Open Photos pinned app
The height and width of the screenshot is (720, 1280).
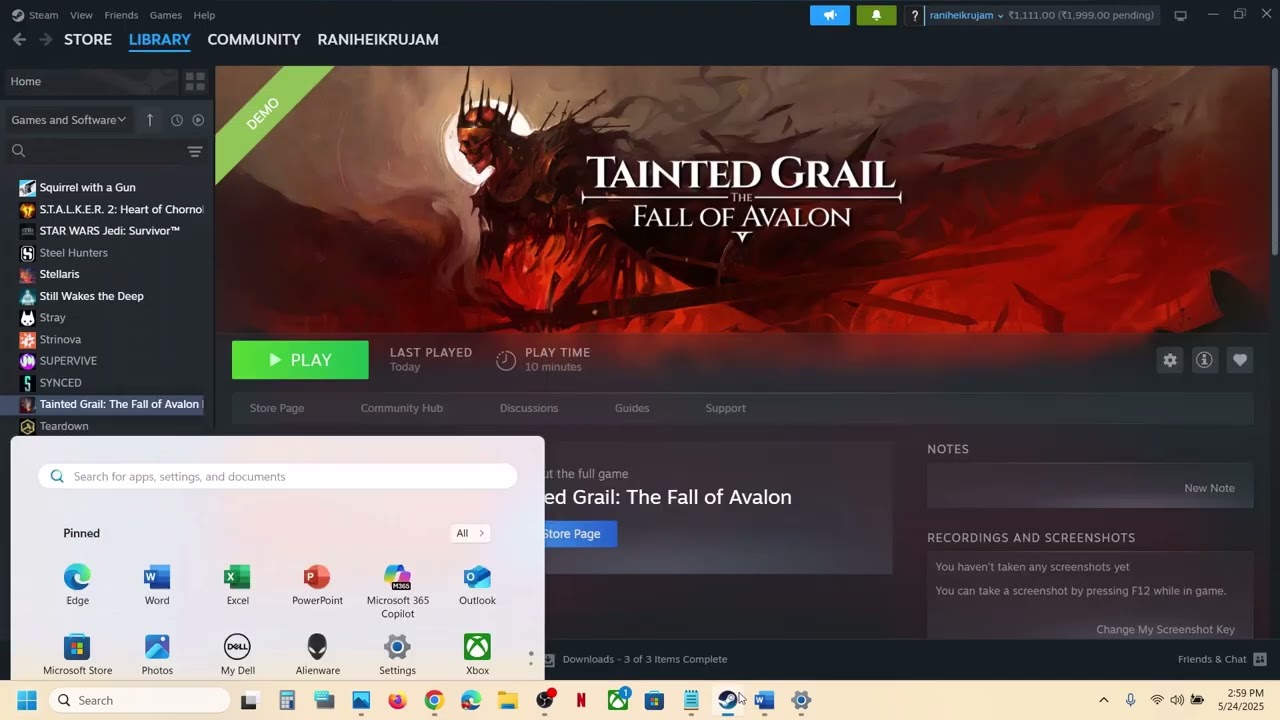point(157,655)
